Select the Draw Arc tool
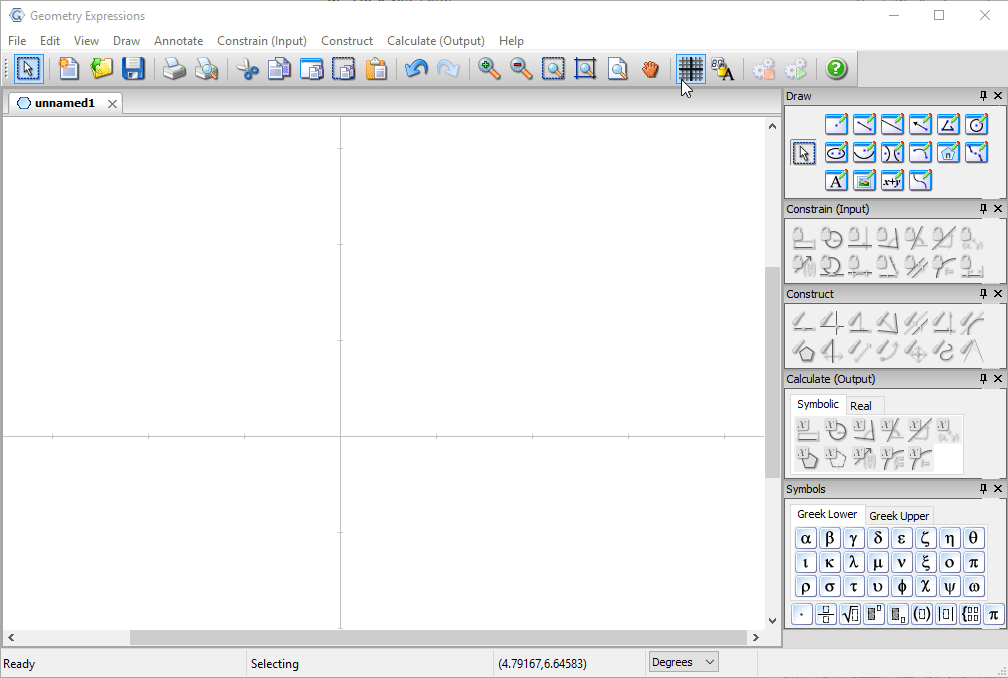The image size is (1008, 678). coord(920,153)
